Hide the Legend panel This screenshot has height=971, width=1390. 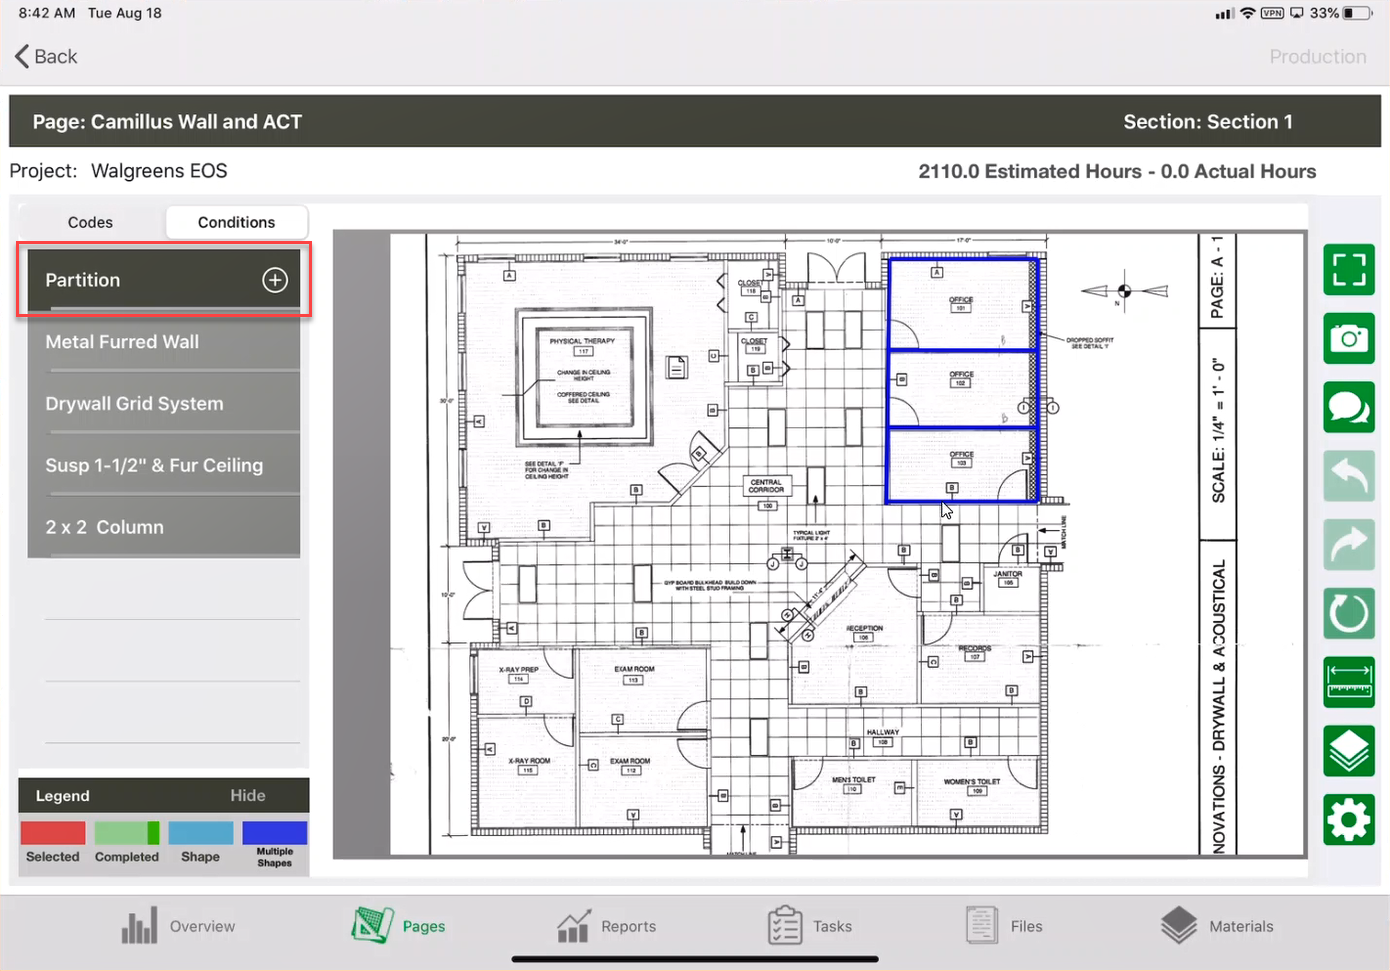coord(248,795)
